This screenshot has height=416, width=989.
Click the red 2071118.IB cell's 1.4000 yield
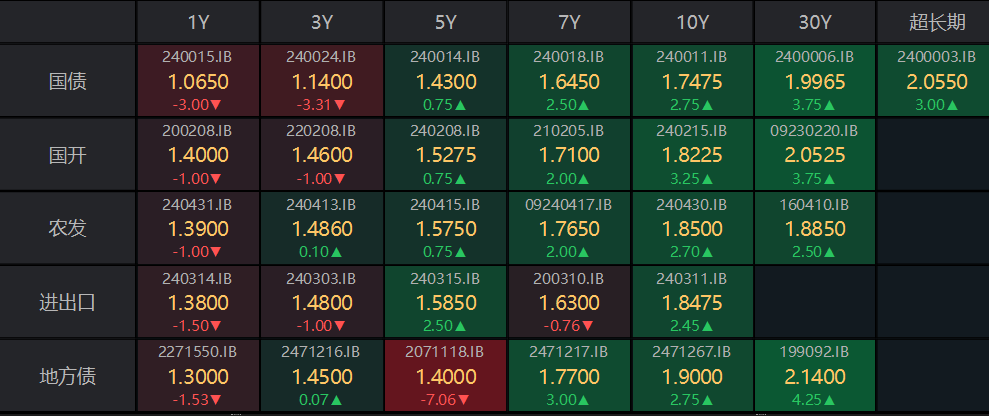(x=445, y=376)
